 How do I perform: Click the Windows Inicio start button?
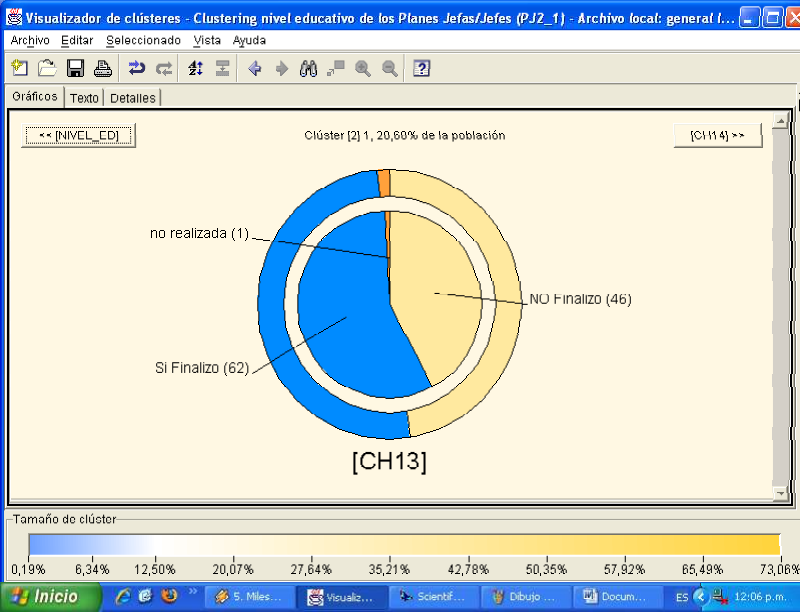click(x=50, y=596)
